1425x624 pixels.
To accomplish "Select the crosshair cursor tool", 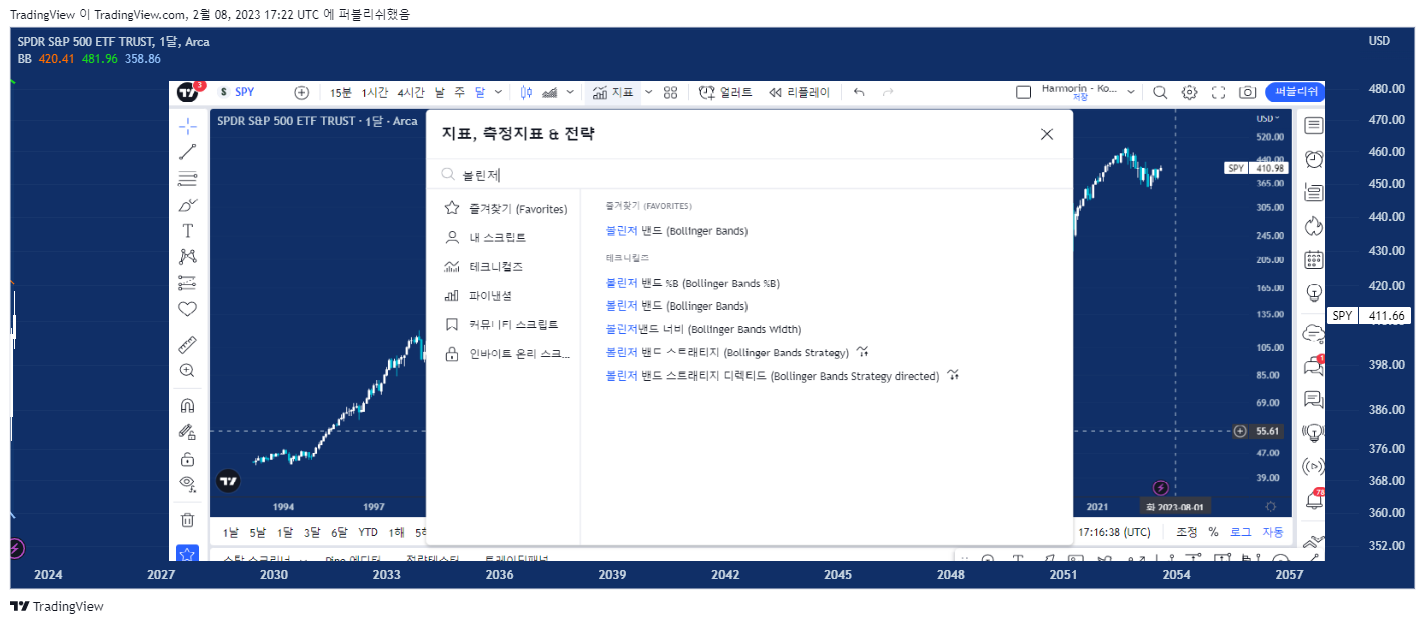I will [x=187, y=126].
